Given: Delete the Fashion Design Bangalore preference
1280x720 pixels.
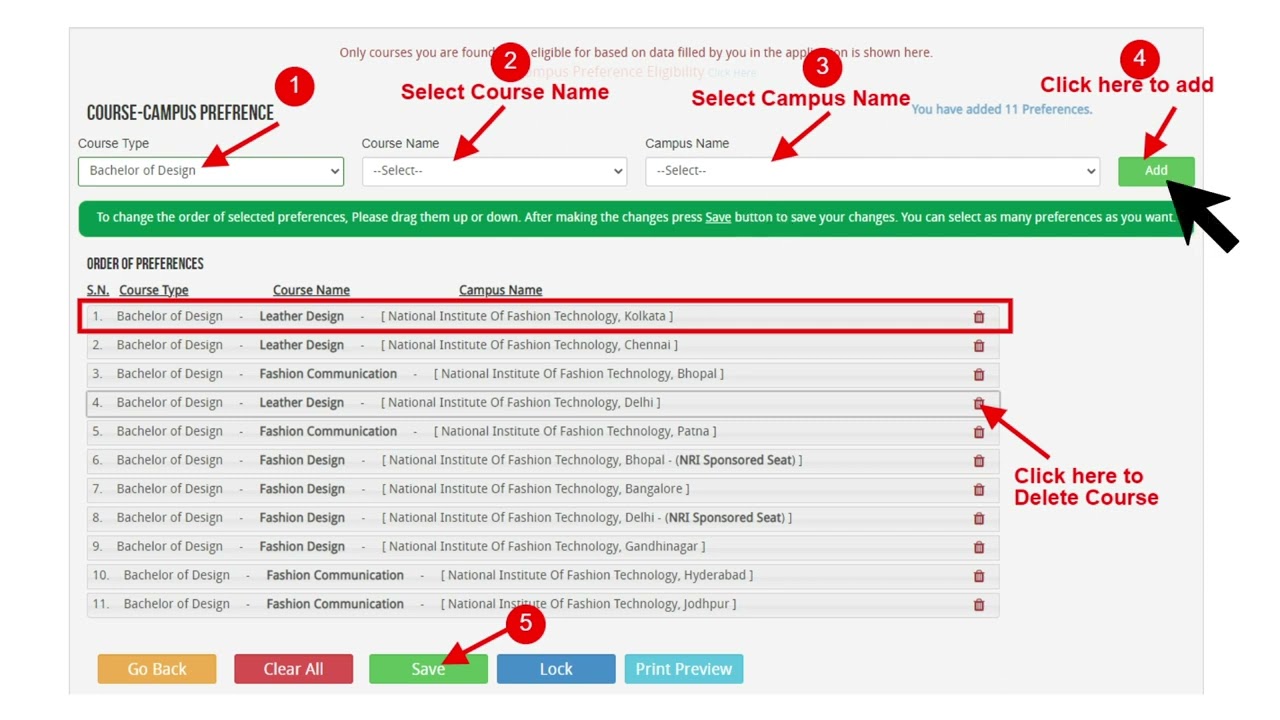Looking at the screenshot, I should tap(979, 490).
